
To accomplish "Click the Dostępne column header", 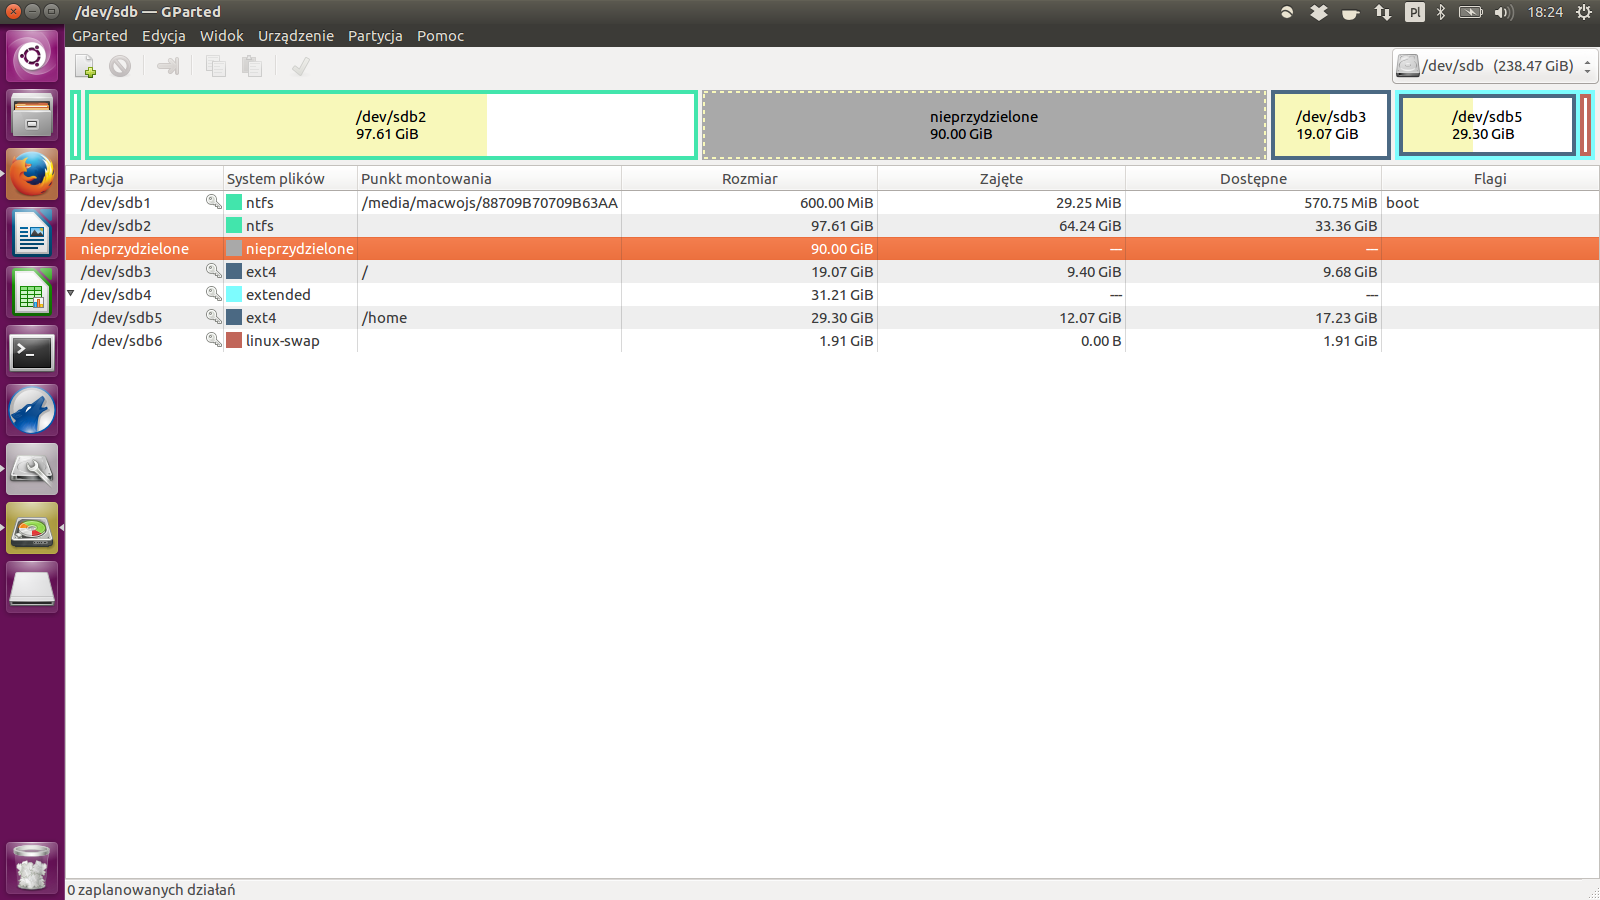I will coord(1253,179).
